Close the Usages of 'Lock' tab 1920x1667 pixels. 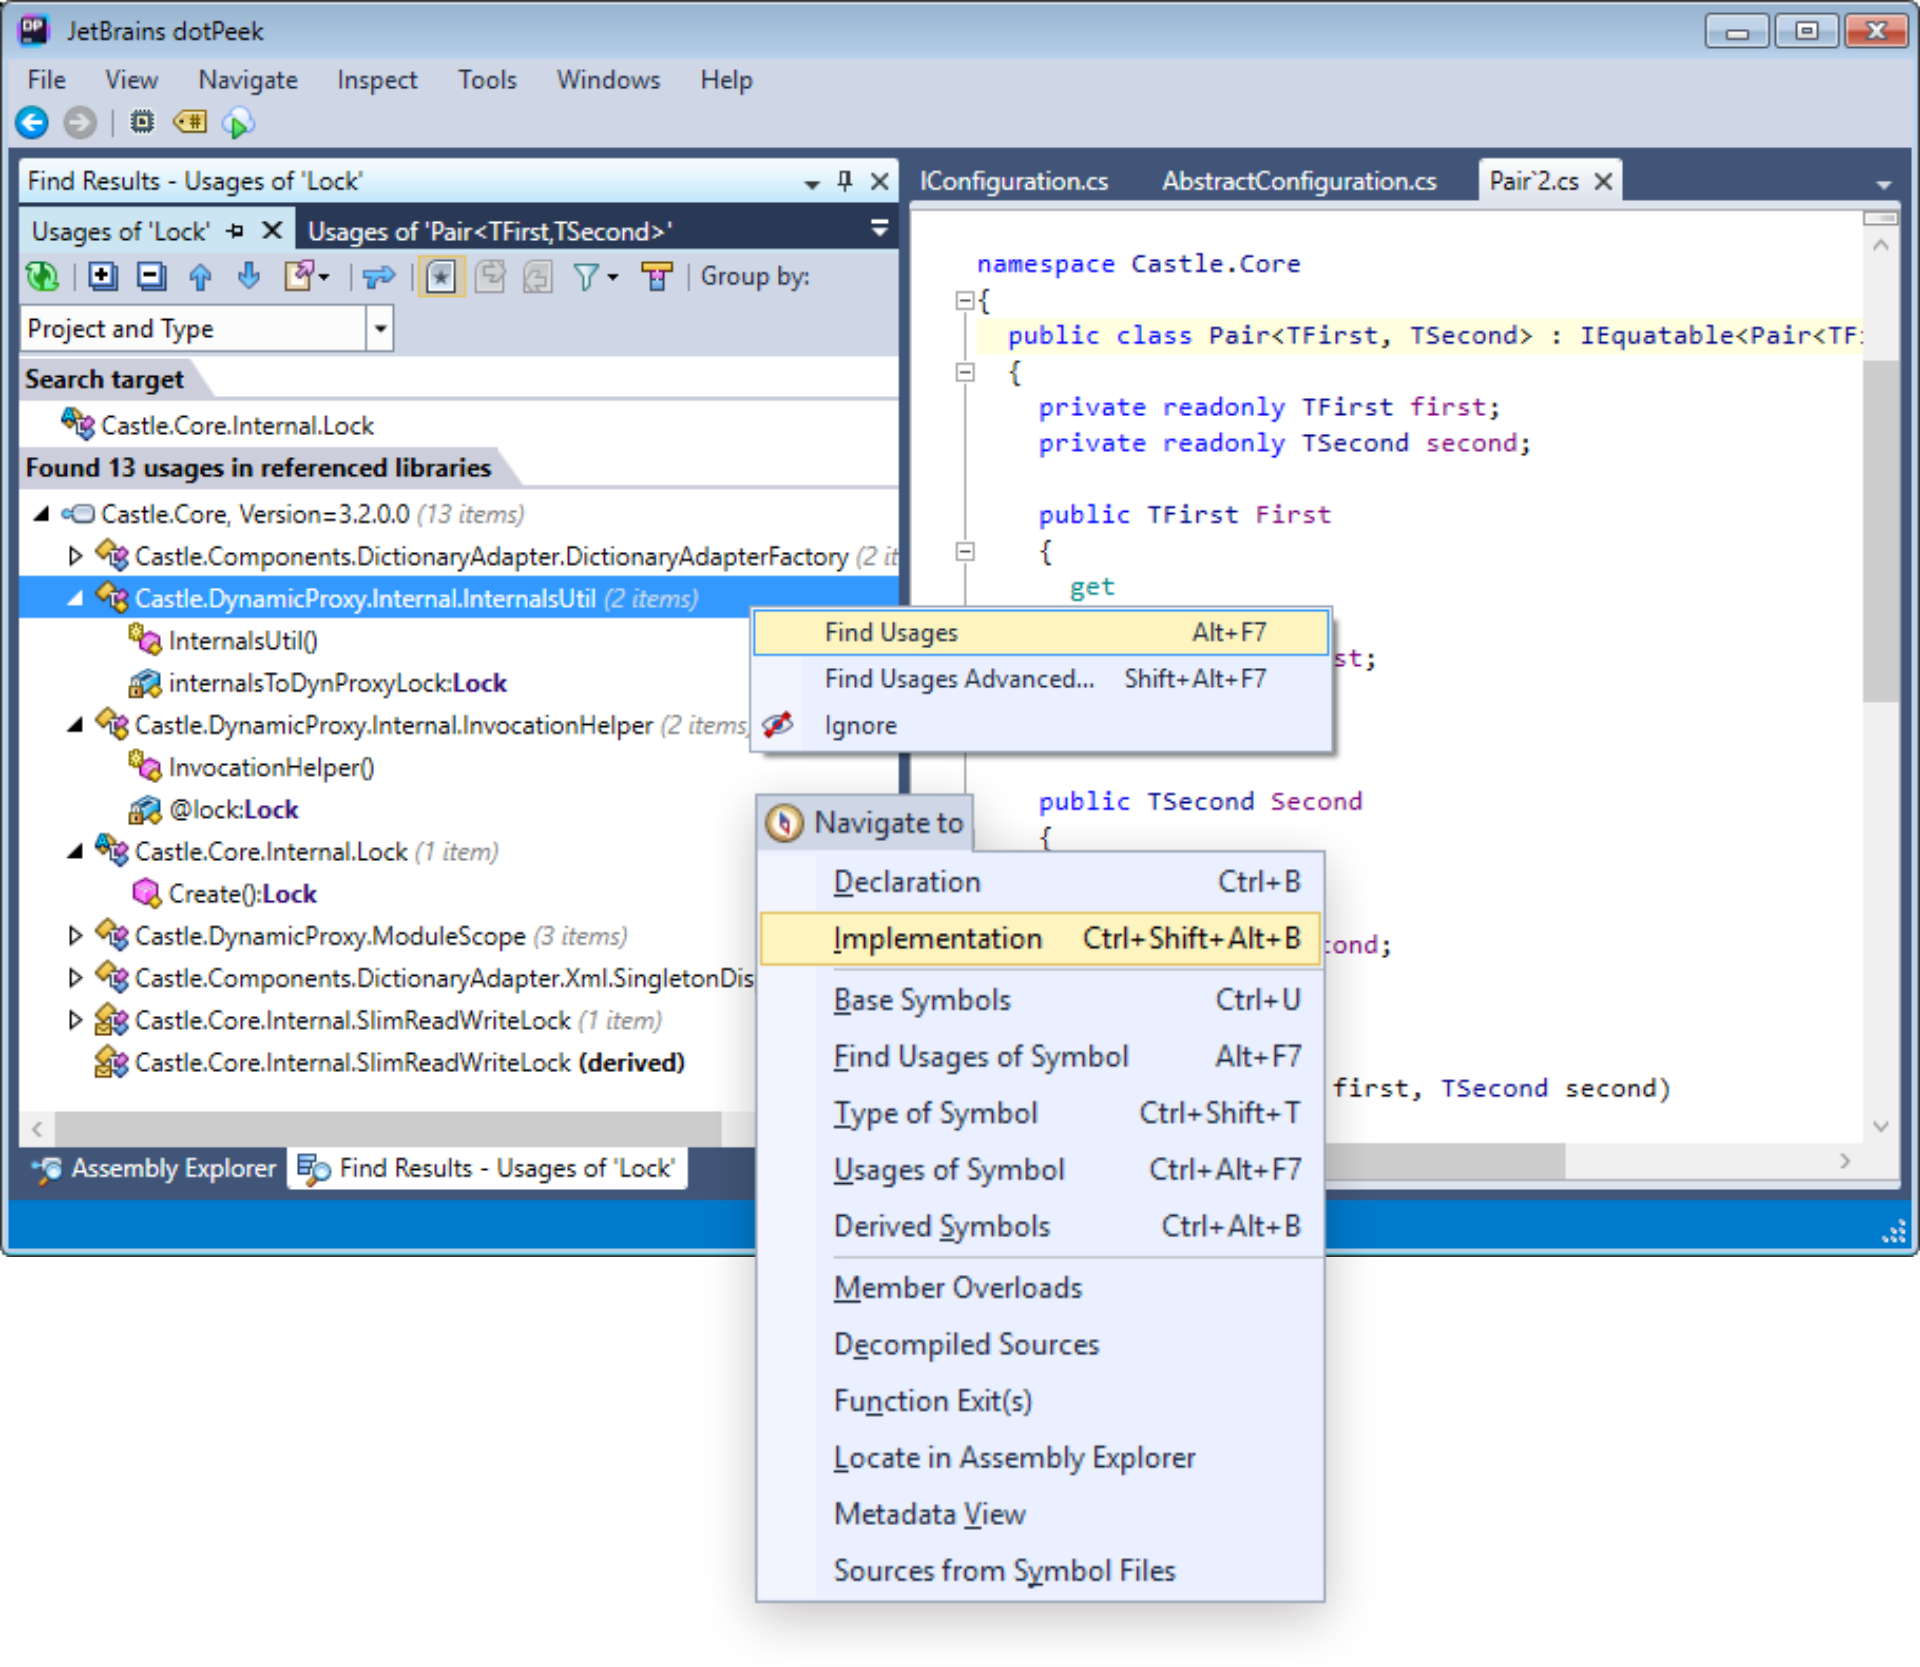pos(271,231)
